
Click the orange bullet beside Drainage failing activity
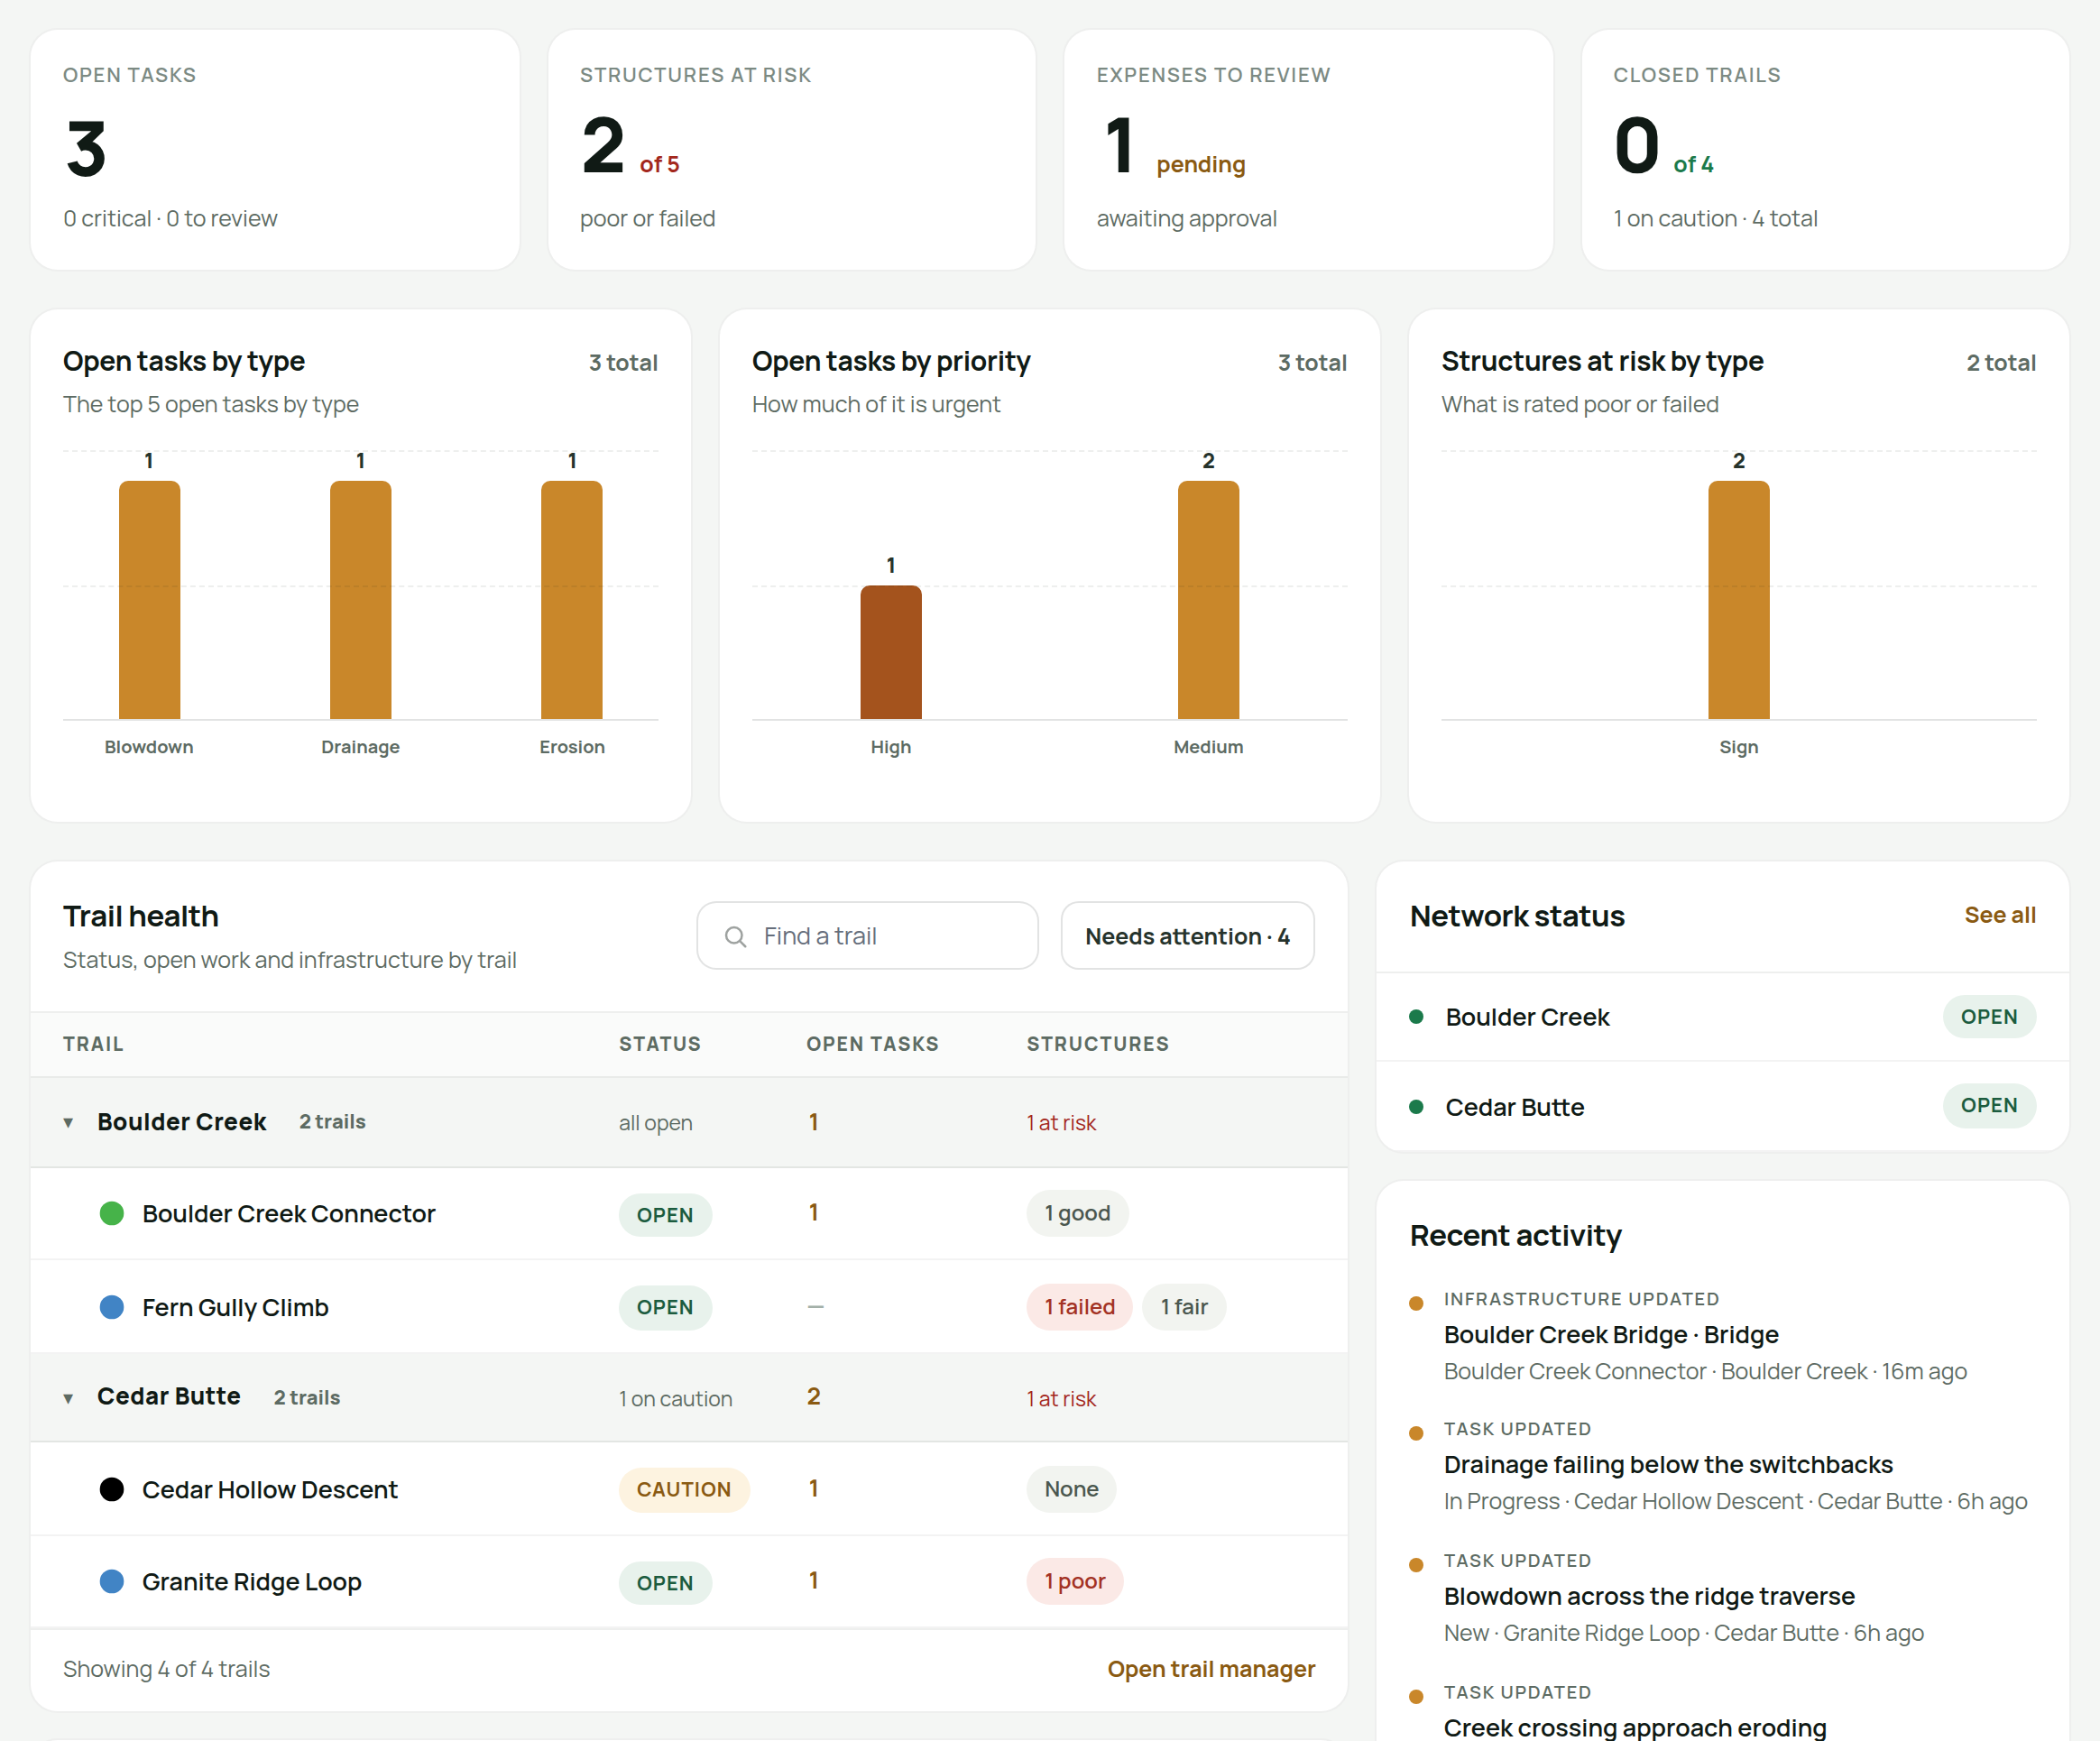point(1416,1433)
